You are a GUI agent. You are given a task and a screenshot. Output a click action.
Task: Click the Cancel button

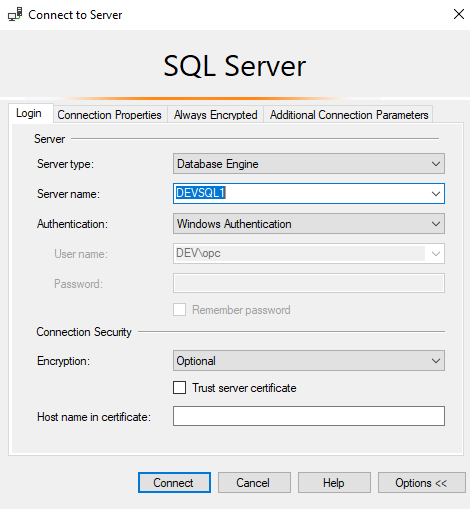coord(254,482)
